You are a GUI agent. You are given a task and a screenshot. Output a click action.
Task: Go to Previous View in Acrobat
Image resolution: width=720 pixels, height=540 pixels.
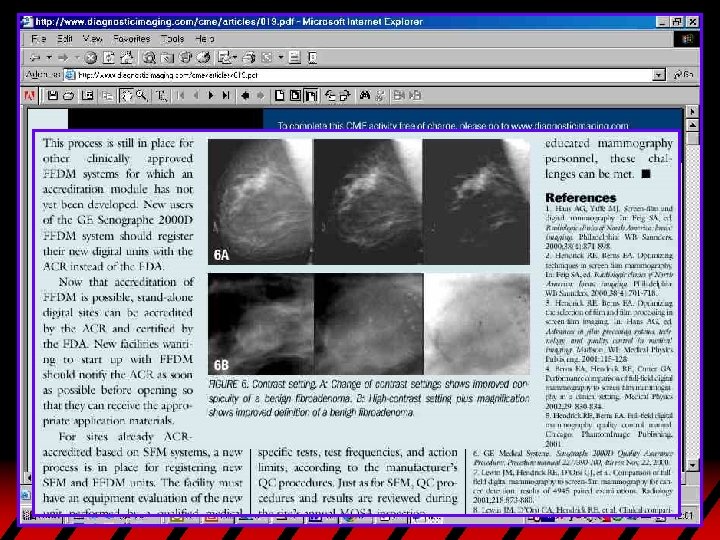click(245, 96)
